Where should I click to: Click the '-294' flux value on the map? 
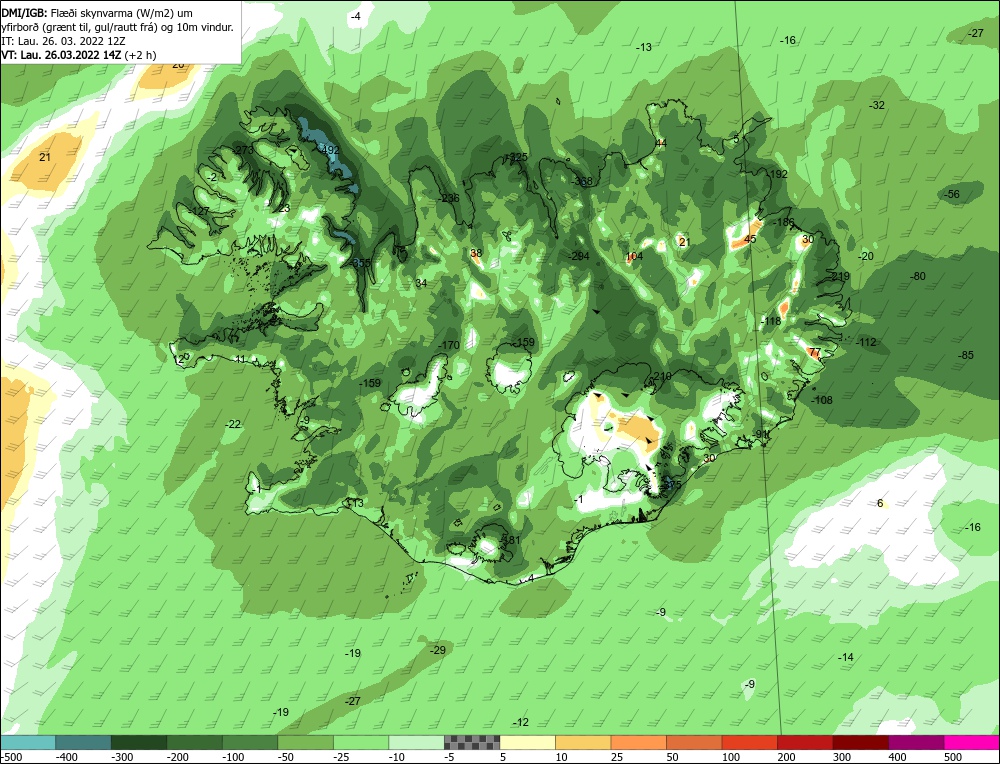click(x=579, y=256)
